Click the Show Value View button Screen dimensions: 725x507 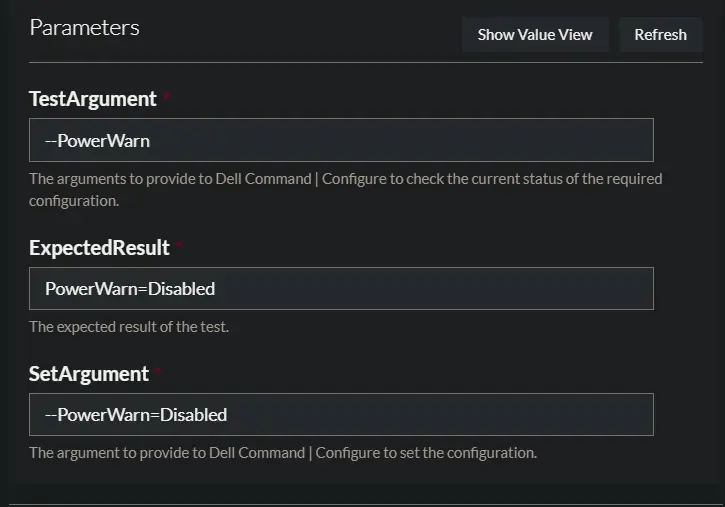pyautogui.click(x=535, y=35)
